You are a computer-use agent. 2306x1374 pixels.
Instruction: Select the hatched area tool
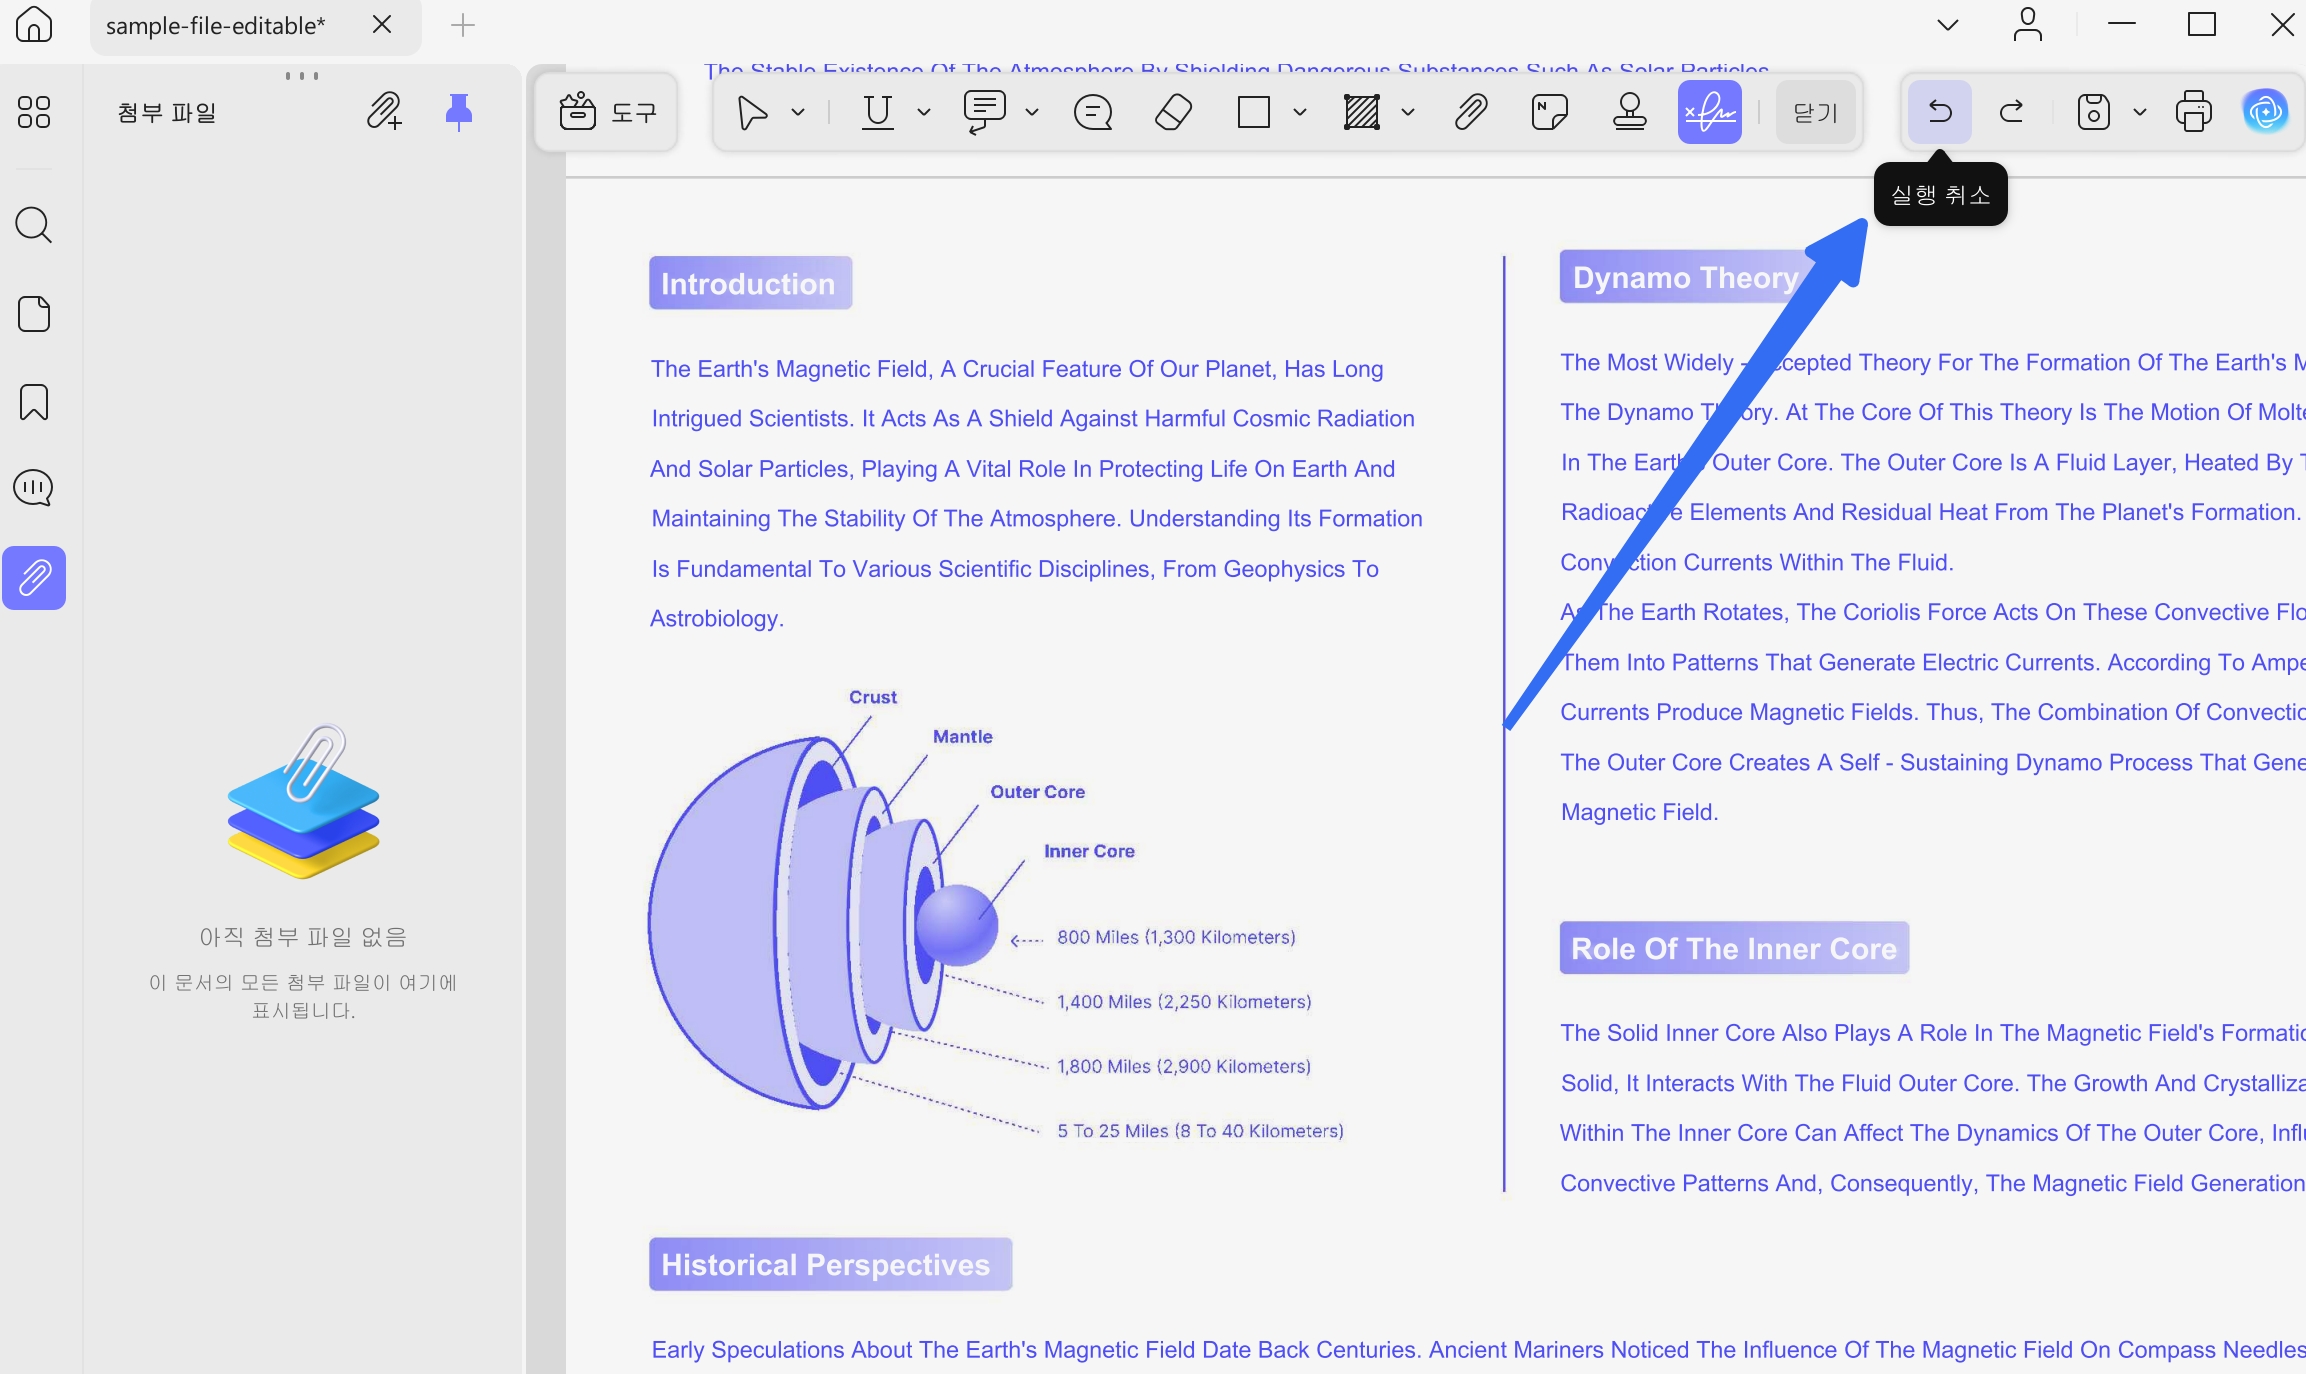click(1361, 112)
